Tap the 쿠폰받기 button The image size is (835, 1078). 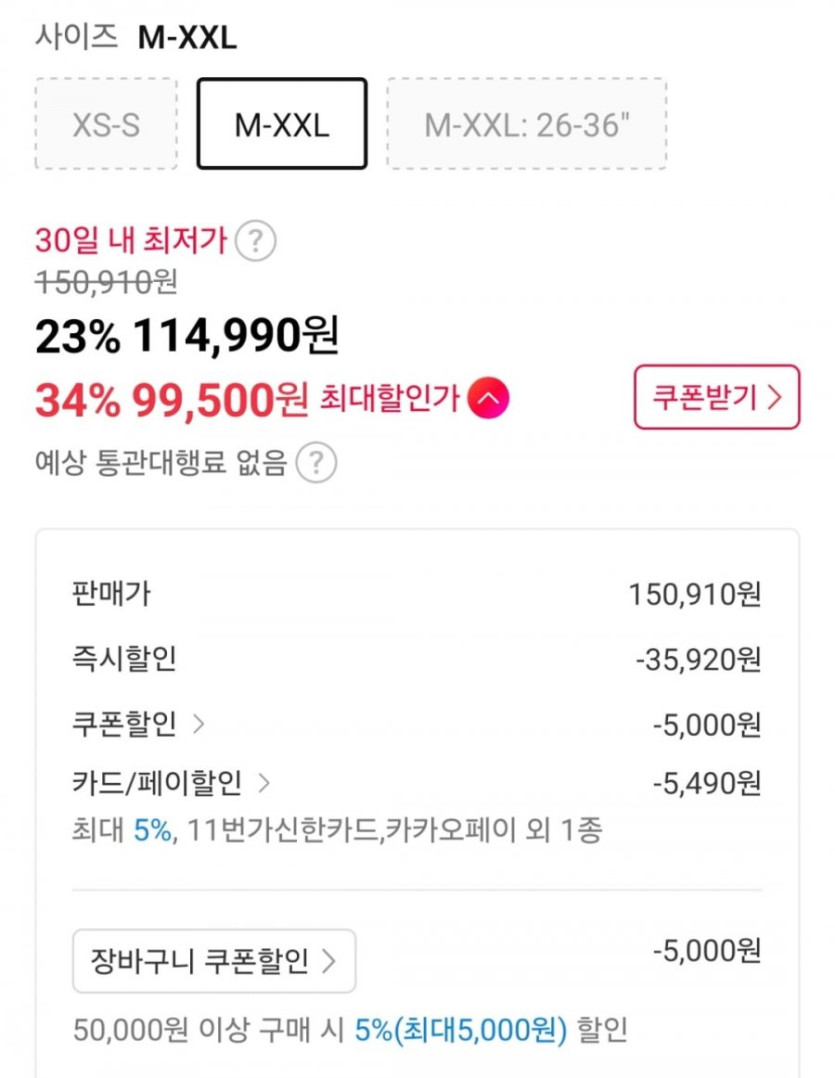(716, 398)
